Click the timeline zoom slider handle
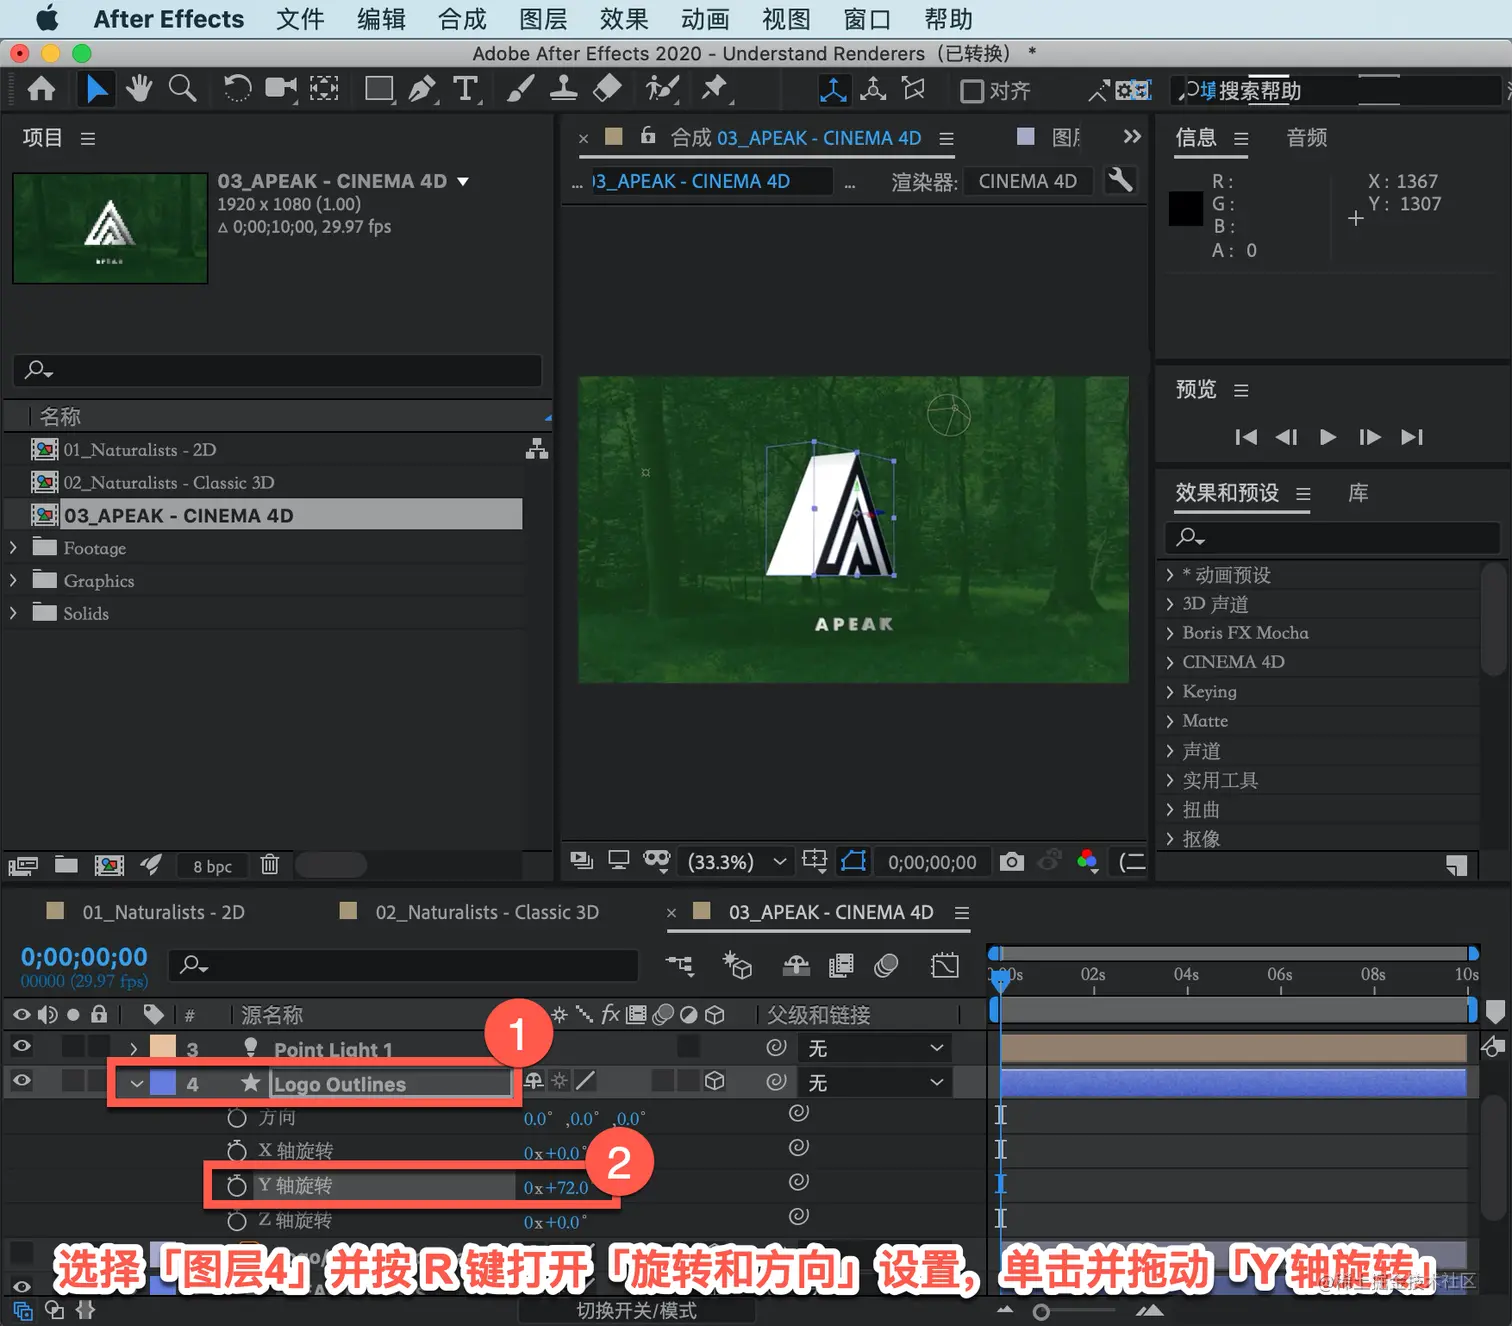The width and height of the screenshot is (1512, 1326). click(1042, 1312)
